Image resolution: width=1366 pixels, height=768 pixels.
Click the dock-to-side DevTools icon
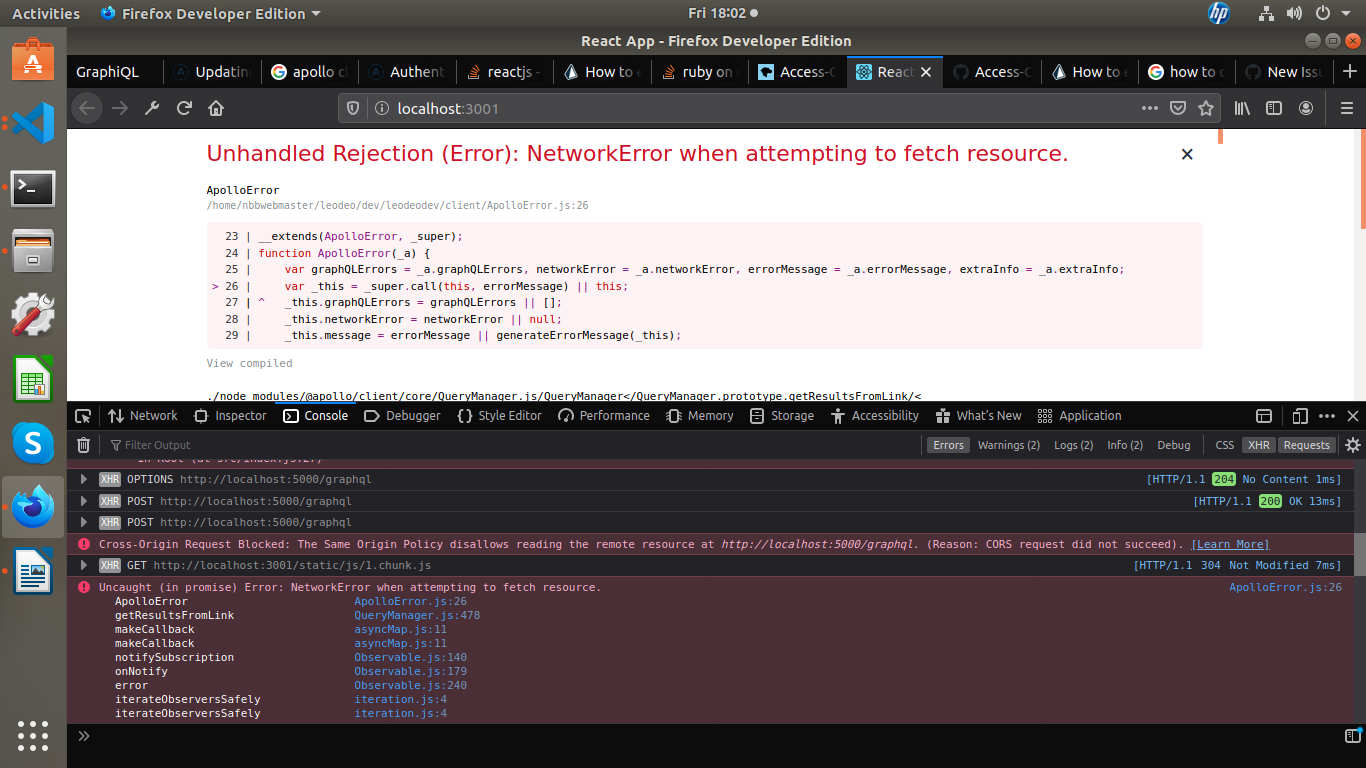[1264, 415]
